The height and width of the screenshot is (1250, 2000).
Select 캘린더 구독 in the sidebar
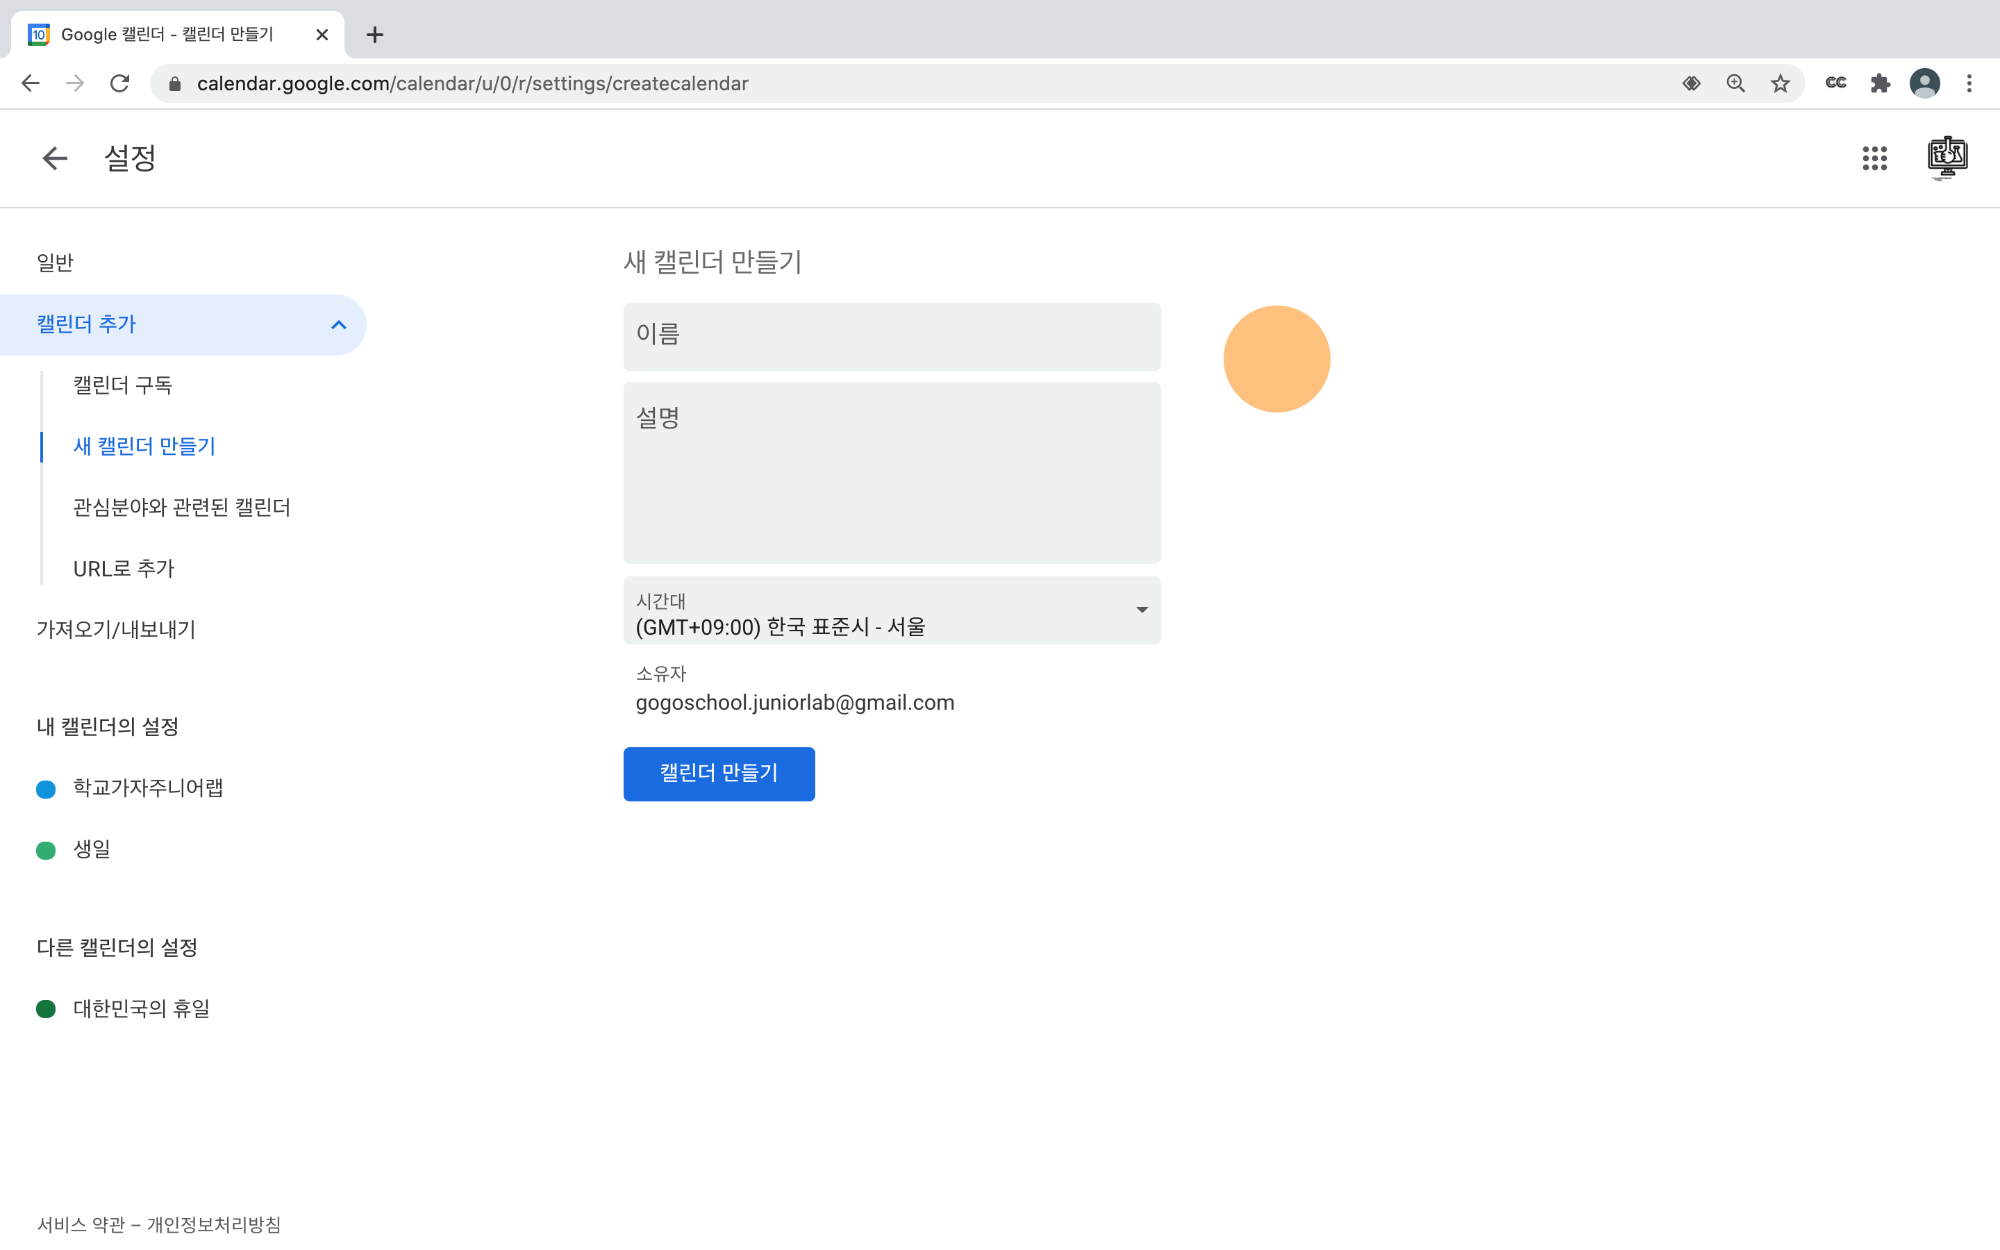[x=123, y=386]
